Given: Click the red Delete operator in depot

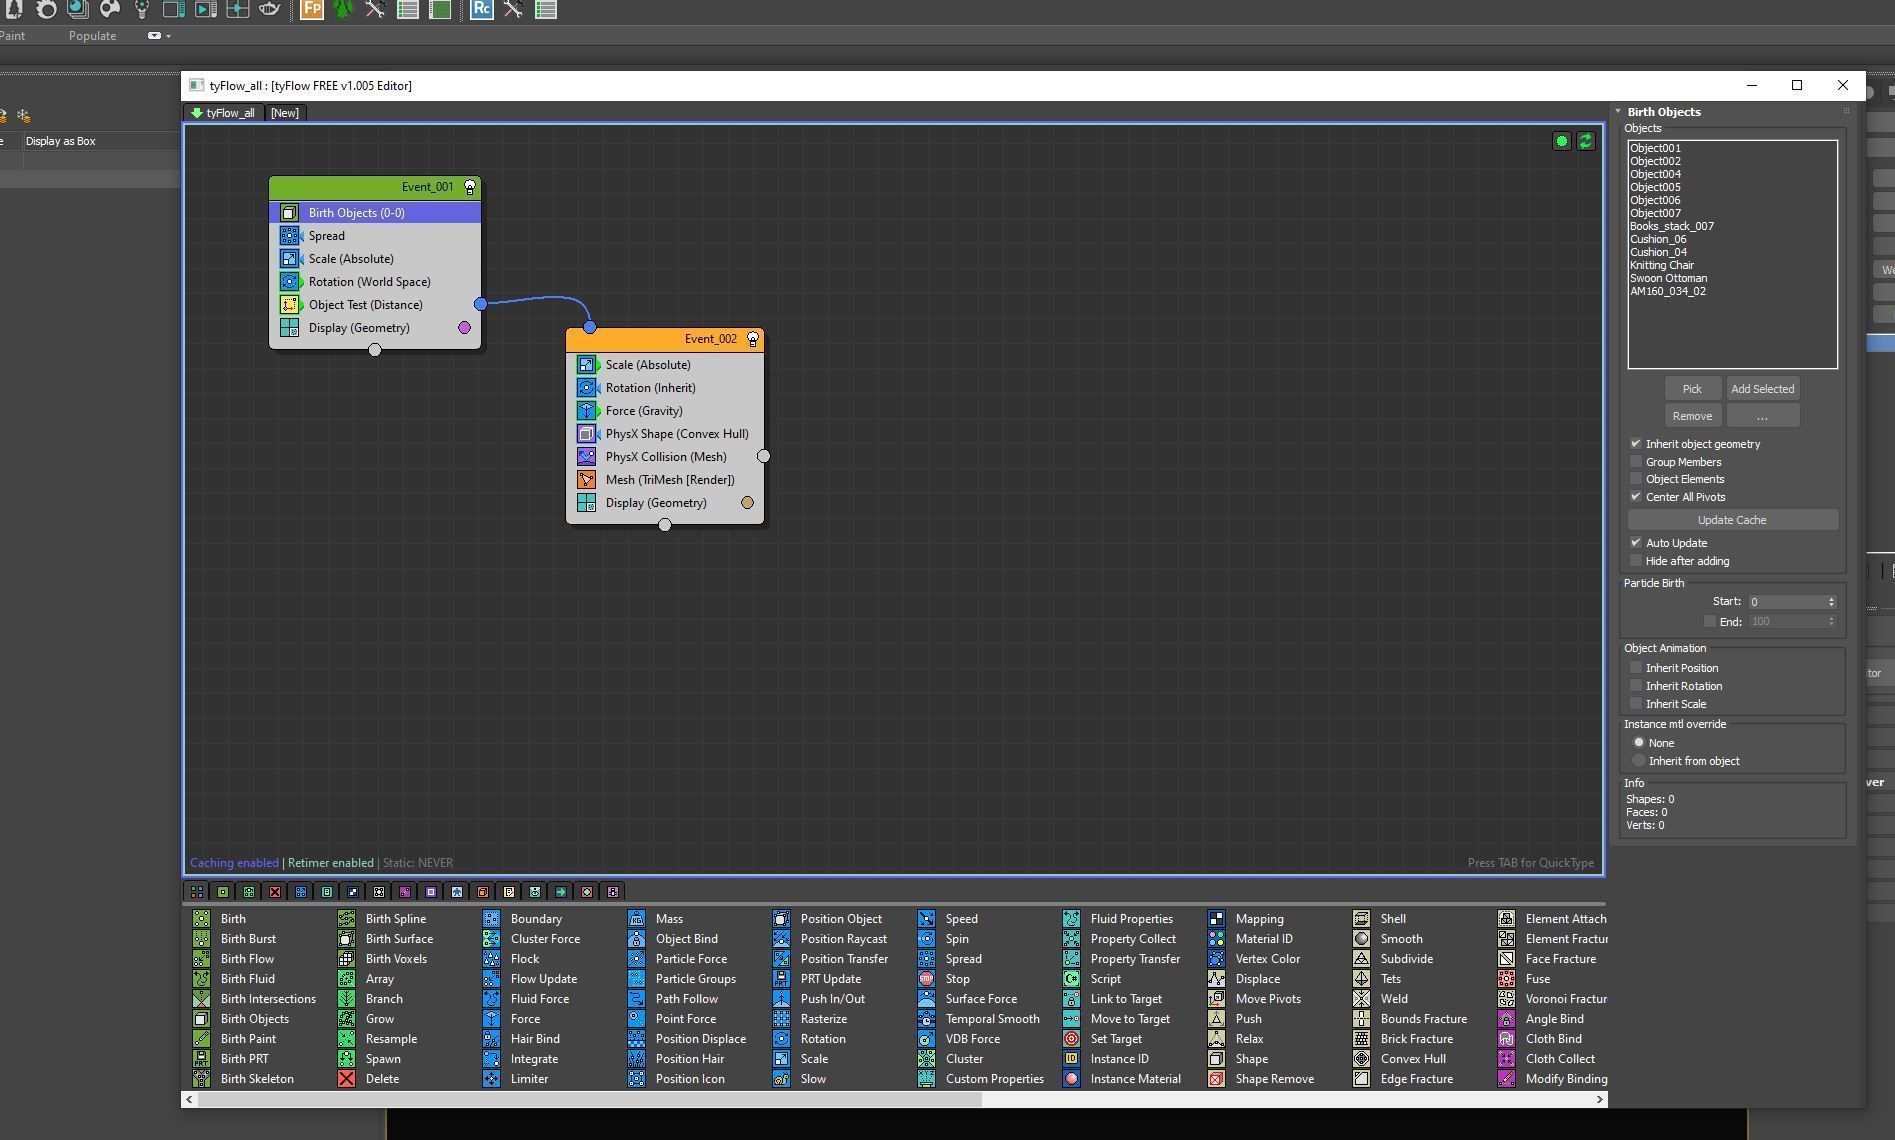Looking at the screenshot, I should [x=346, y=1079].
